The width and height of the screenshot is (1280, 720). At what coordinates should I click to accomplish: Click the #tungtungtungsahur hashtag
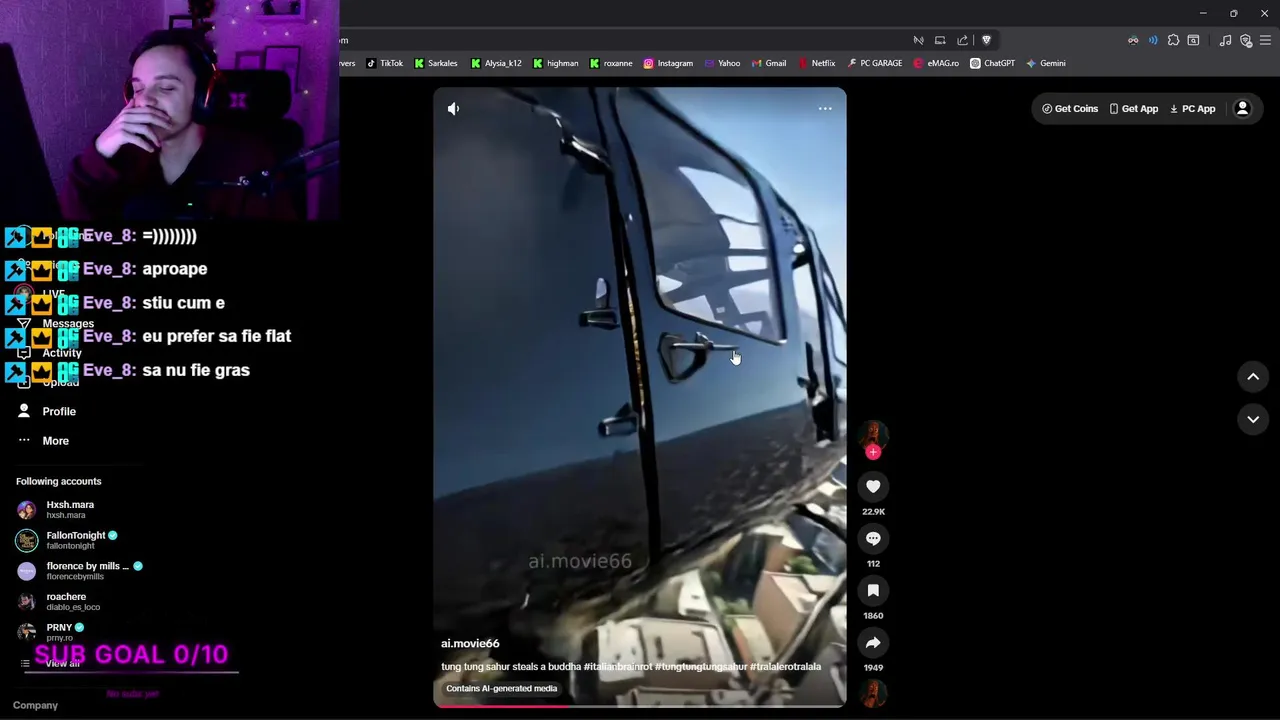pos(701,667)
